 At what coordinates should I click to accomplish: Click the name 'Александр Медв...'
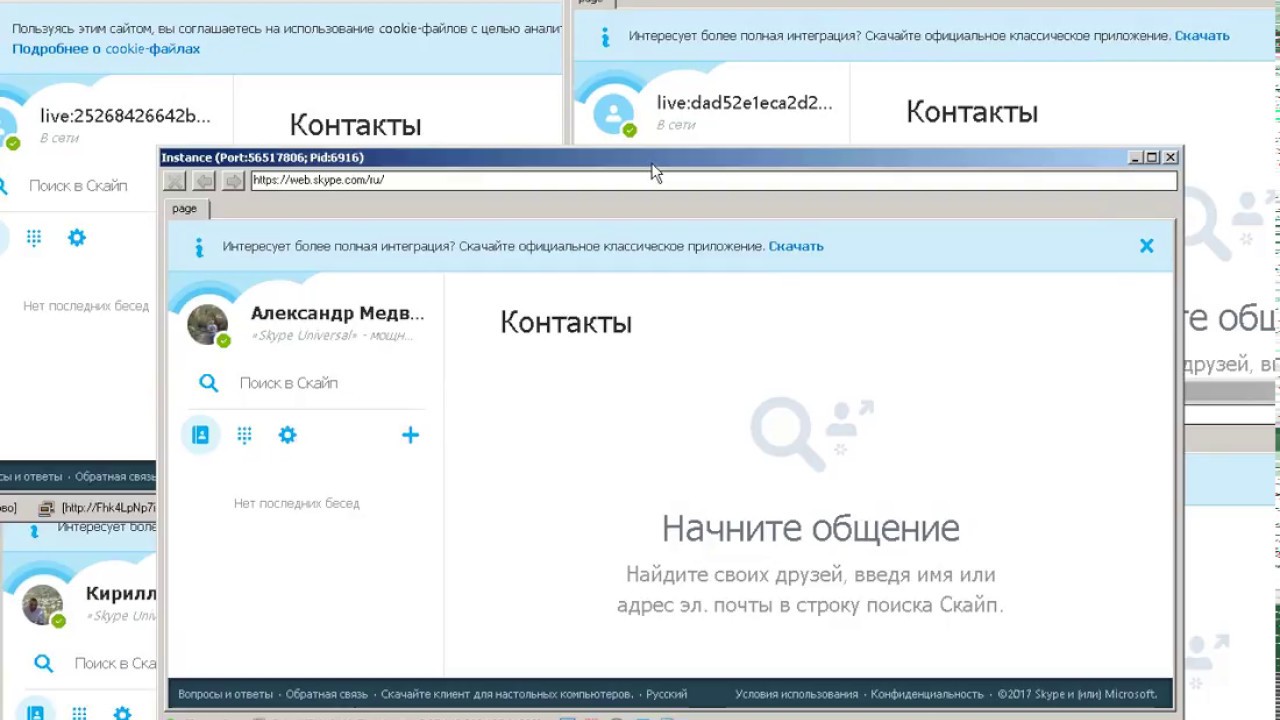(337, 313)
